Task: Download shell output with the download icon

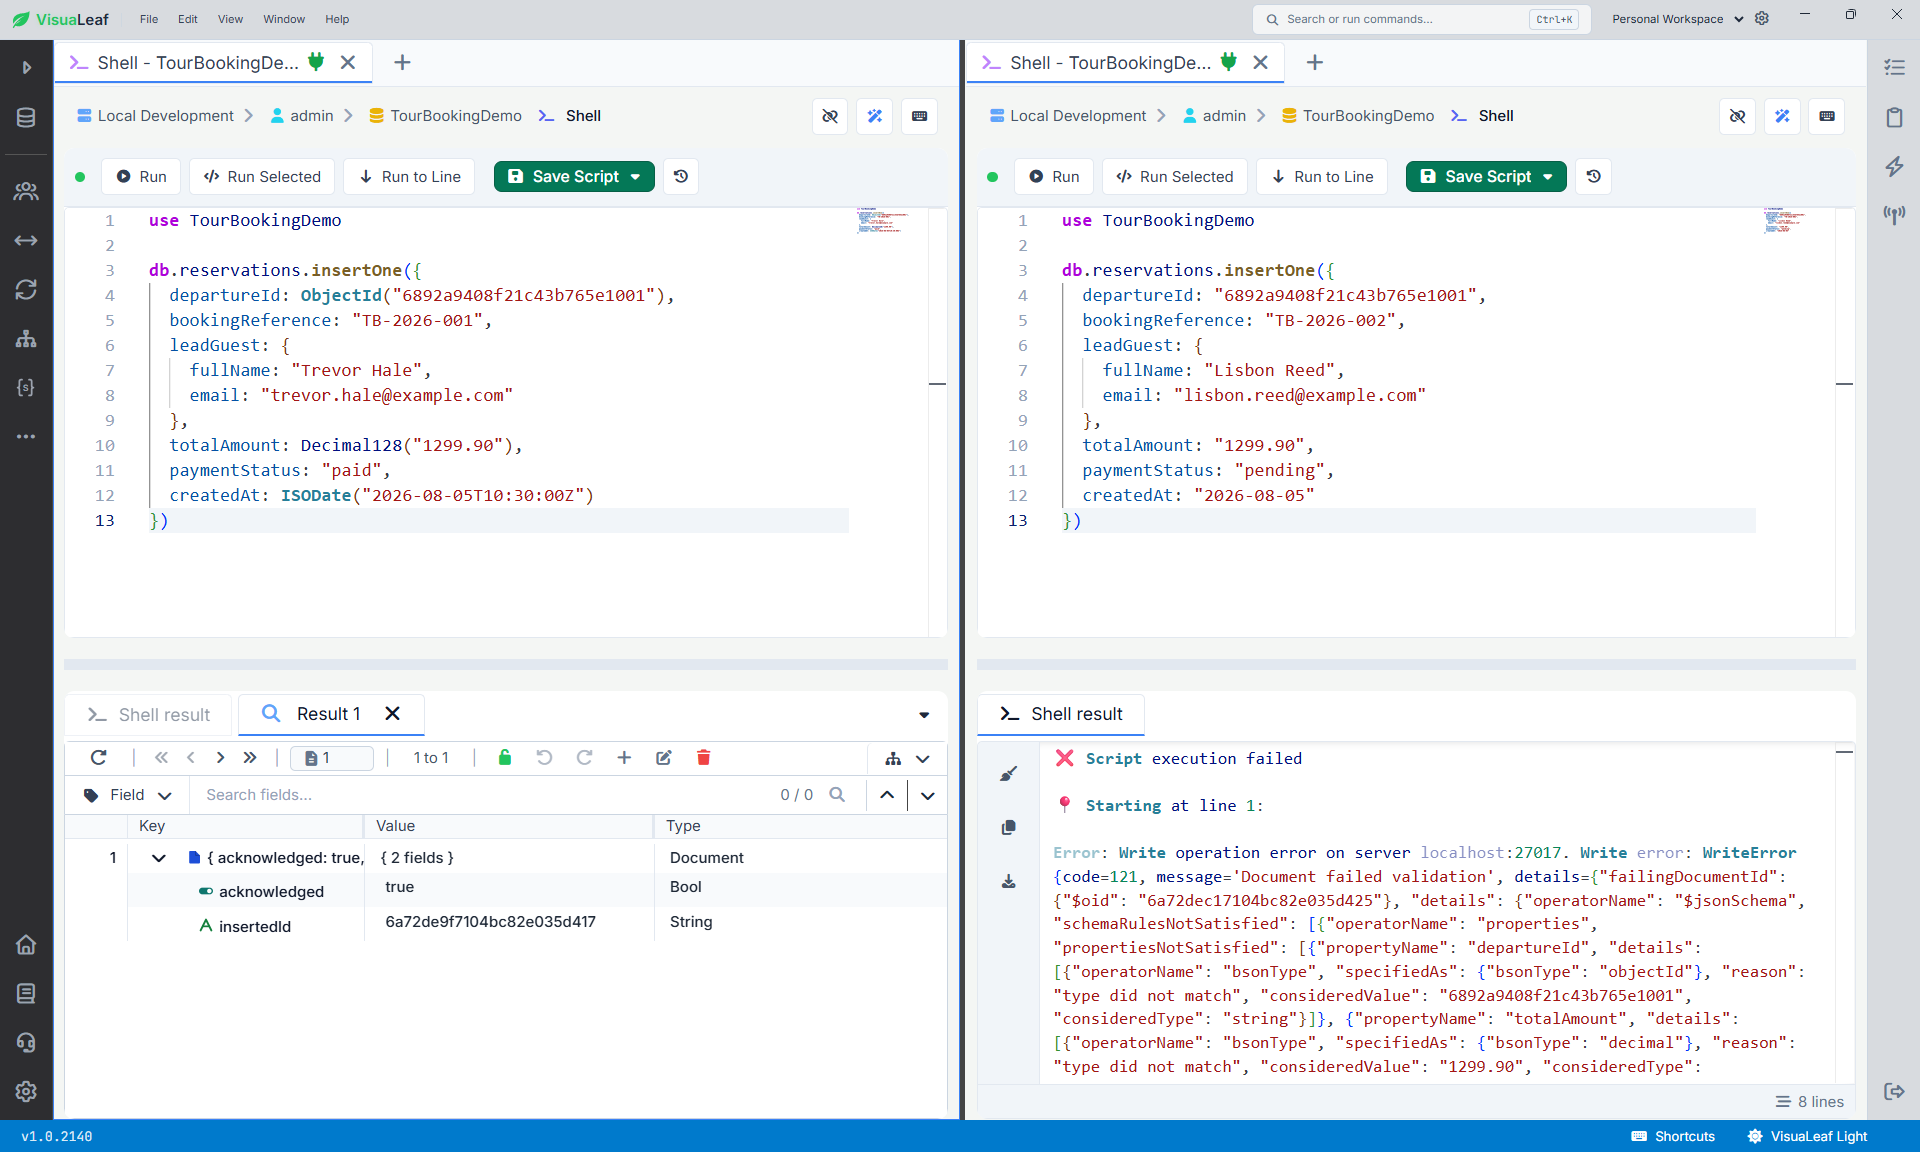Action: coord(1009,881)
